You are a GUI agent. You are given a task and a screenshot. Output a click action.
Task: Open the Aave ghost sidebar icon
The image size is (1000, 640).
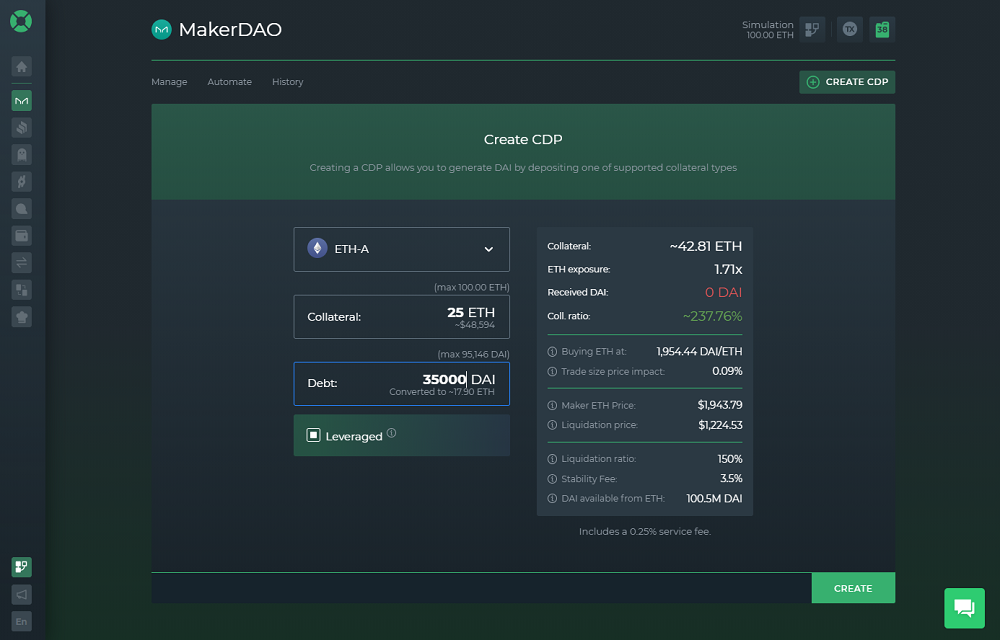(22, 155)
